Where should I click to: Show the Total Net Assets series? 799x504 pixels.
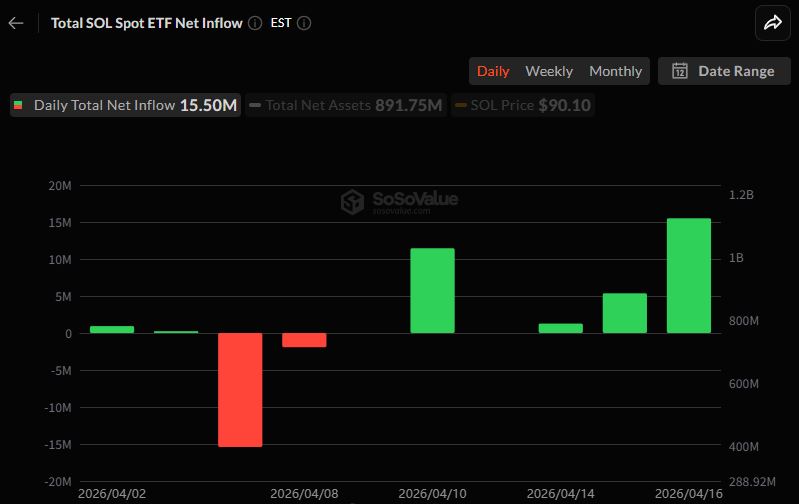click(345, 105)
